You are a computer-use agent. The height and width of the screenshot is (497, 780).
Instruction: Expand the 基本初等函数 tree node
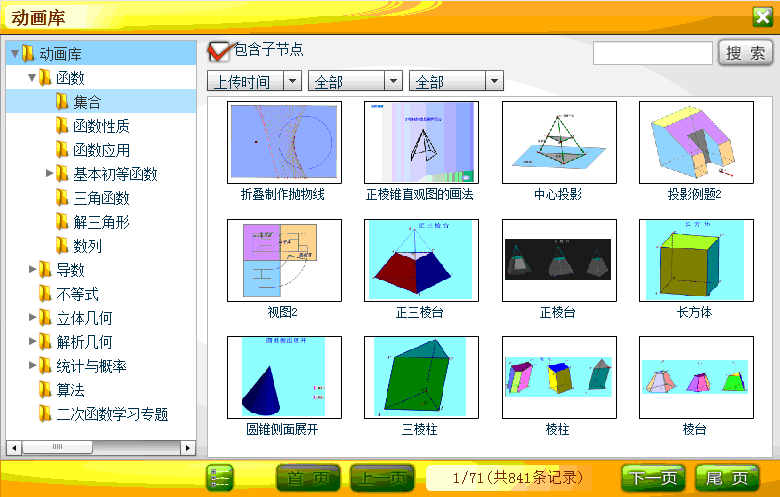click(50, 174)
